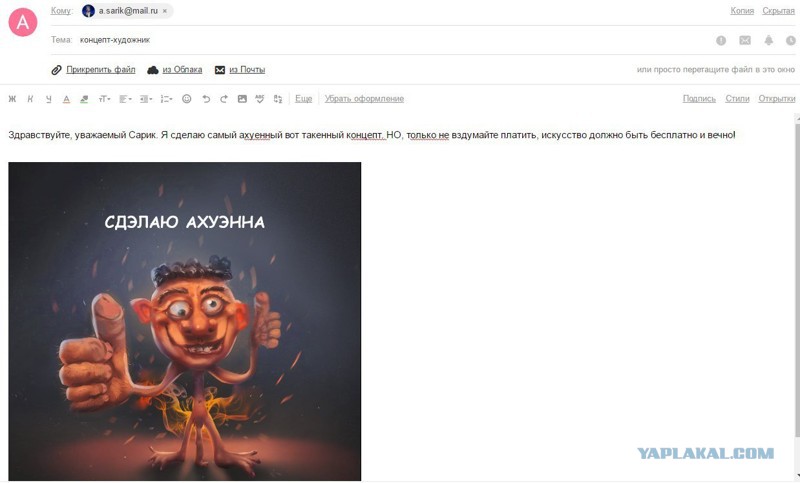The width and height of the screenshot is (800, 483).
Task: Add a Копия recipient field
Action: click(x=742, y=11)
